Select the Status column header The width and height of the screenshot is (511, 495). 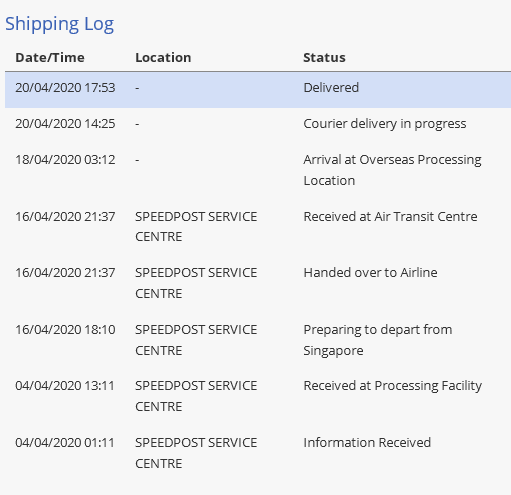coord(324,58)
